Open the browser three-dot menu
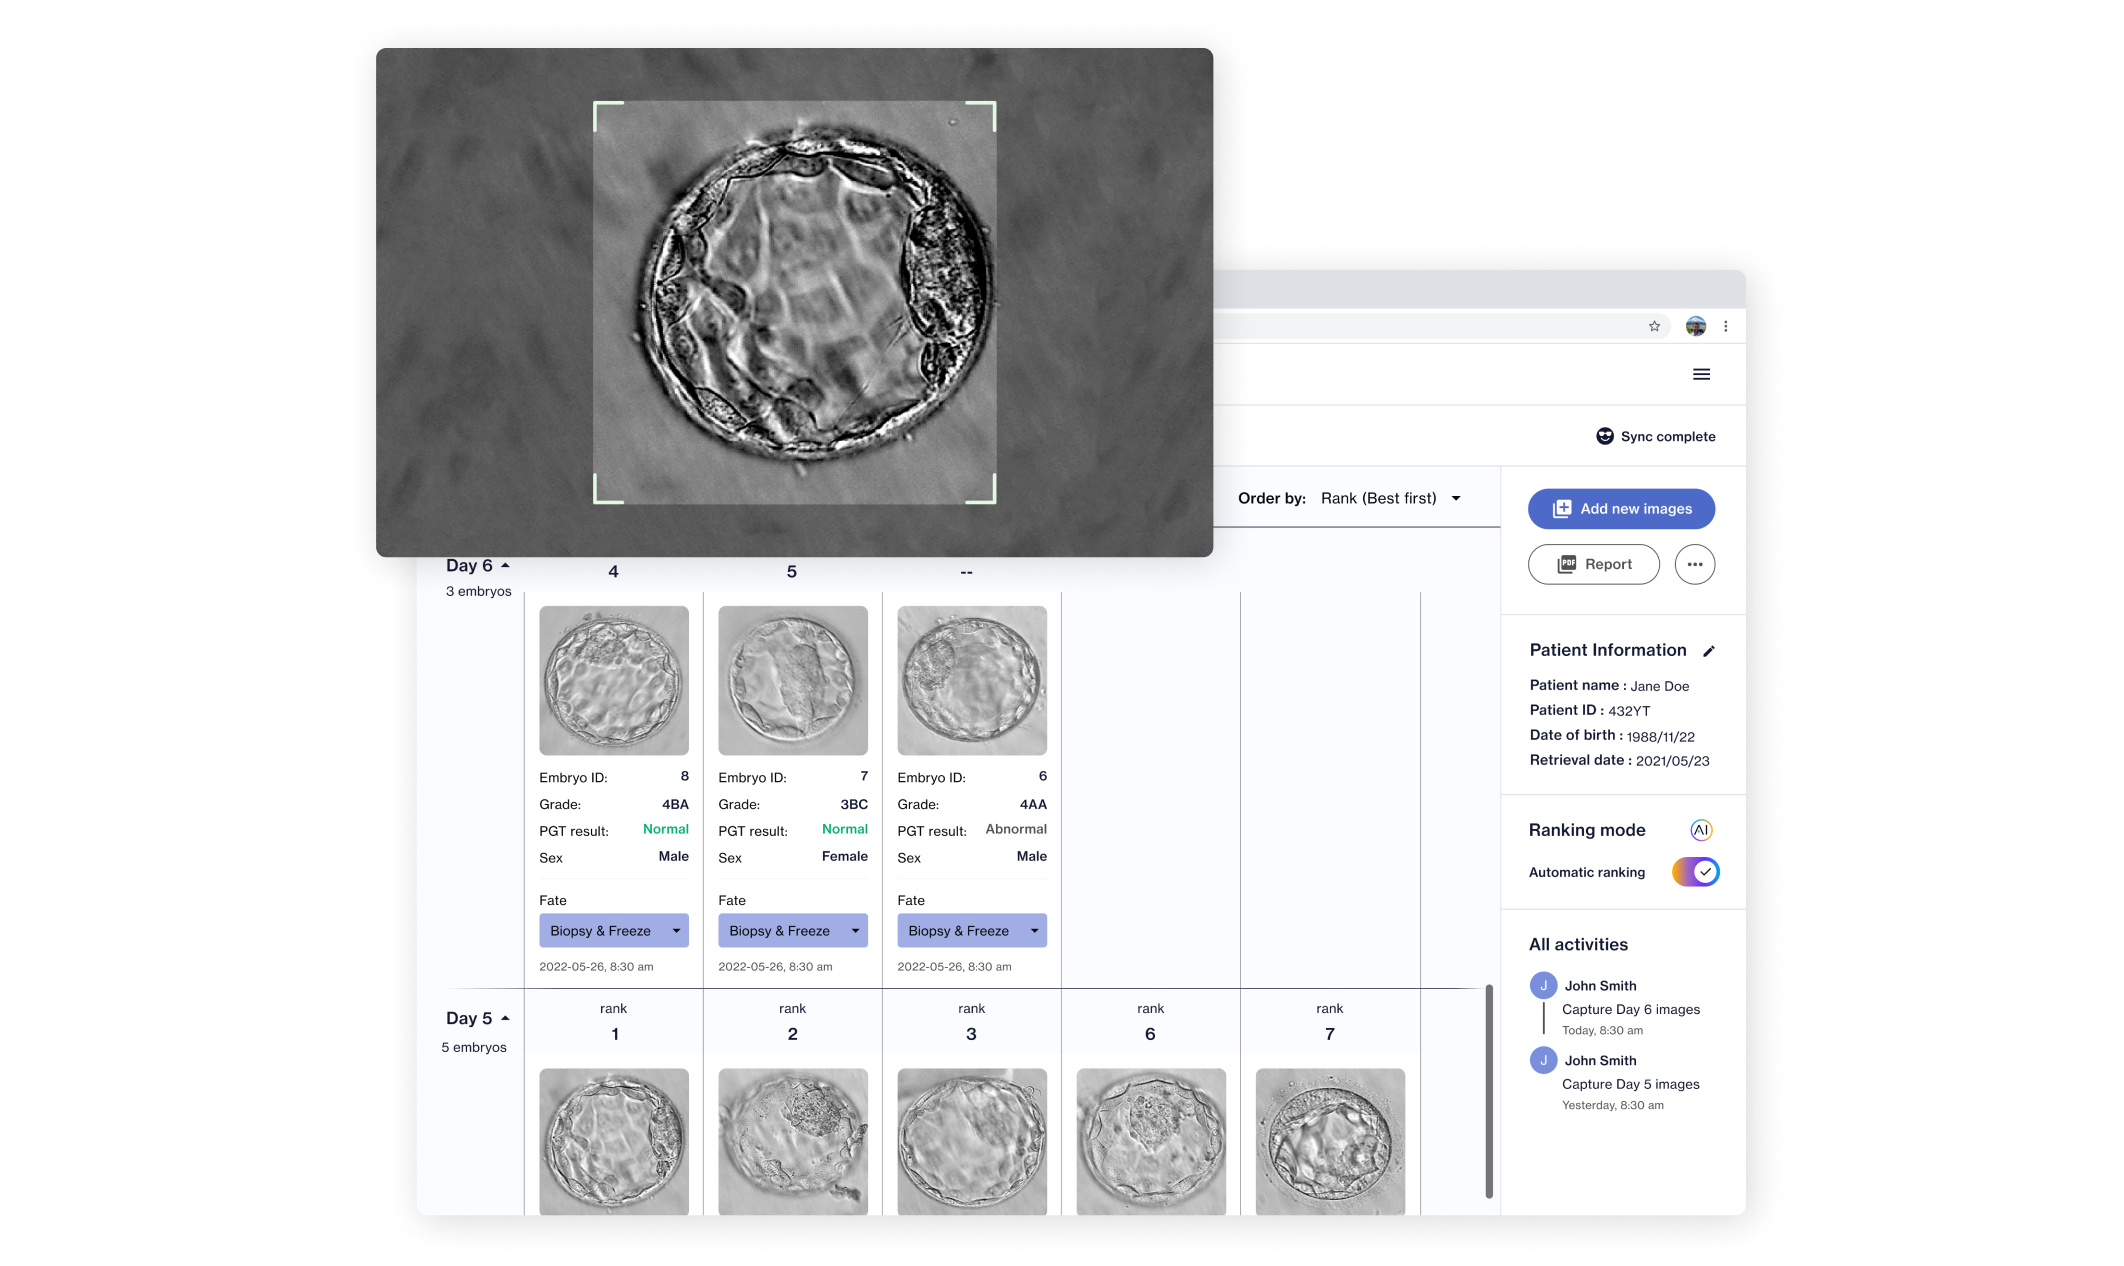This screenshot has height=1266, width=2124. point(1725,326)
